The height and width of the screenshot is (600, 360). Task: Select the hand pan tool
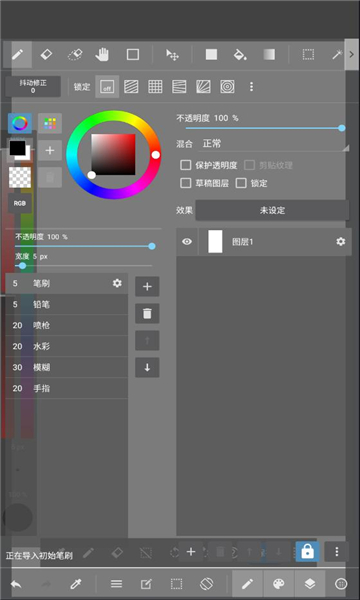point(102,55)
